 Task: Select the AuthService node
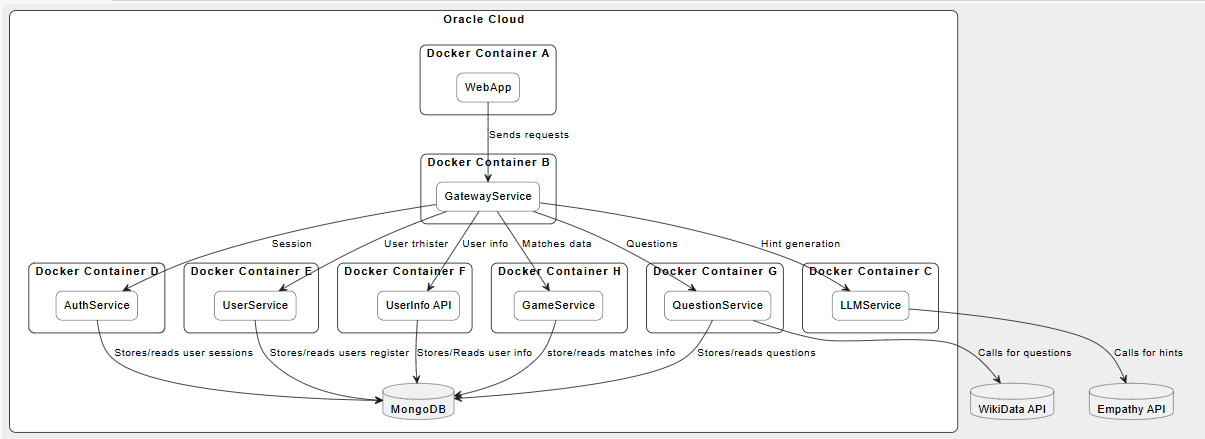pos(97,305)
